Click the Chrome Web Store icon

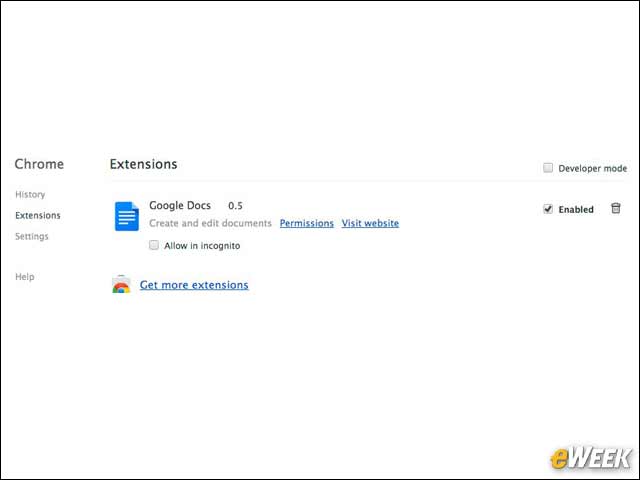121,284
